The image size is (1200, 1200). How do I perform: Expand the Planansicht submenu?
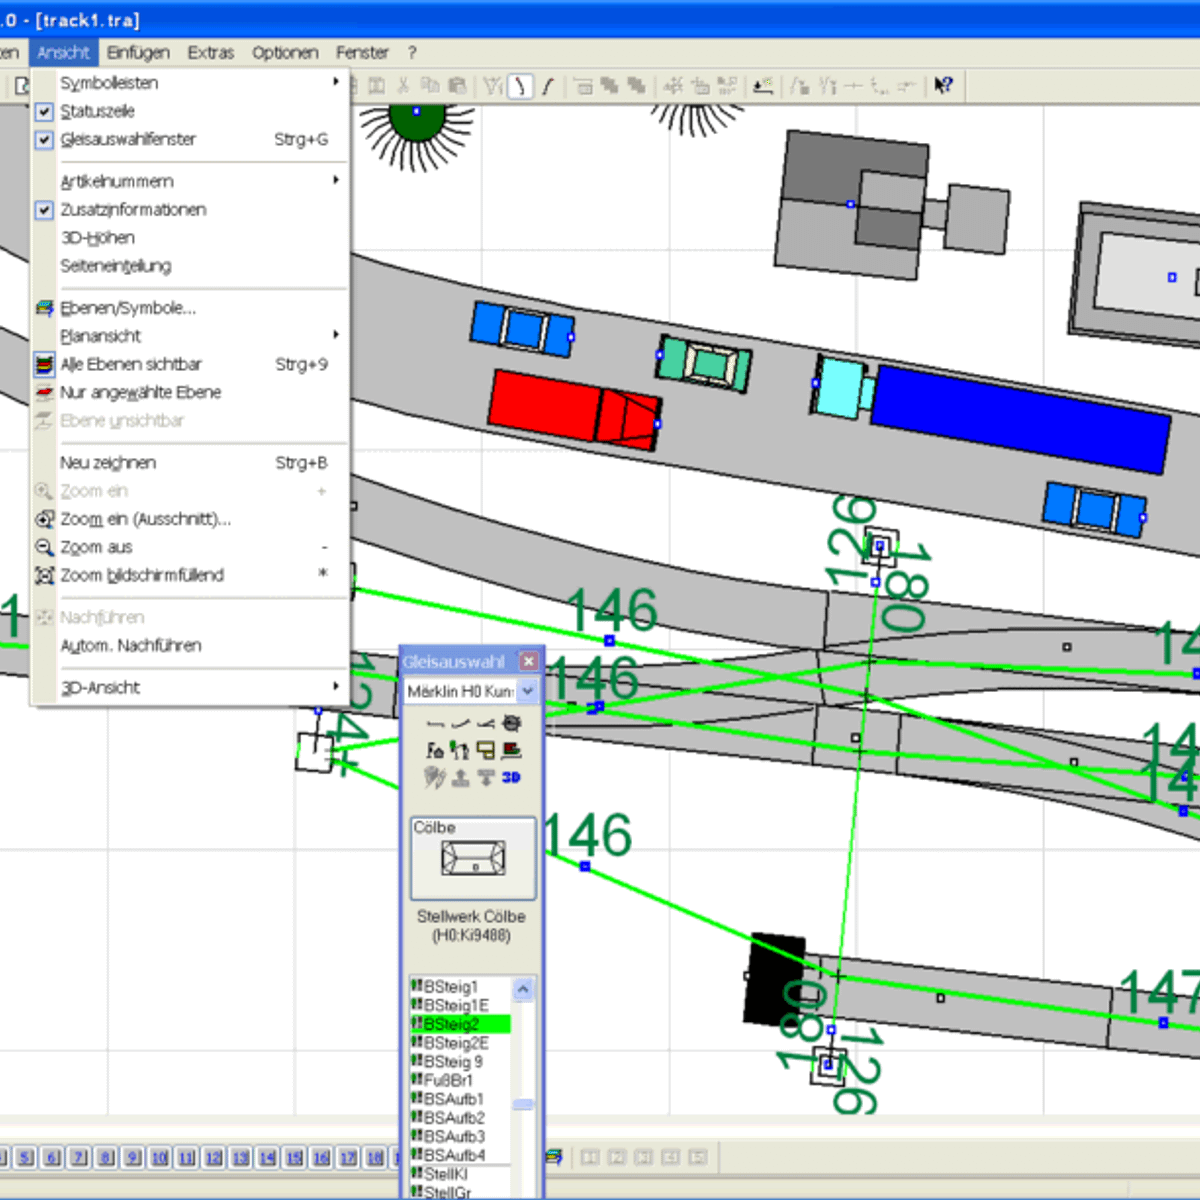[190, 336]
